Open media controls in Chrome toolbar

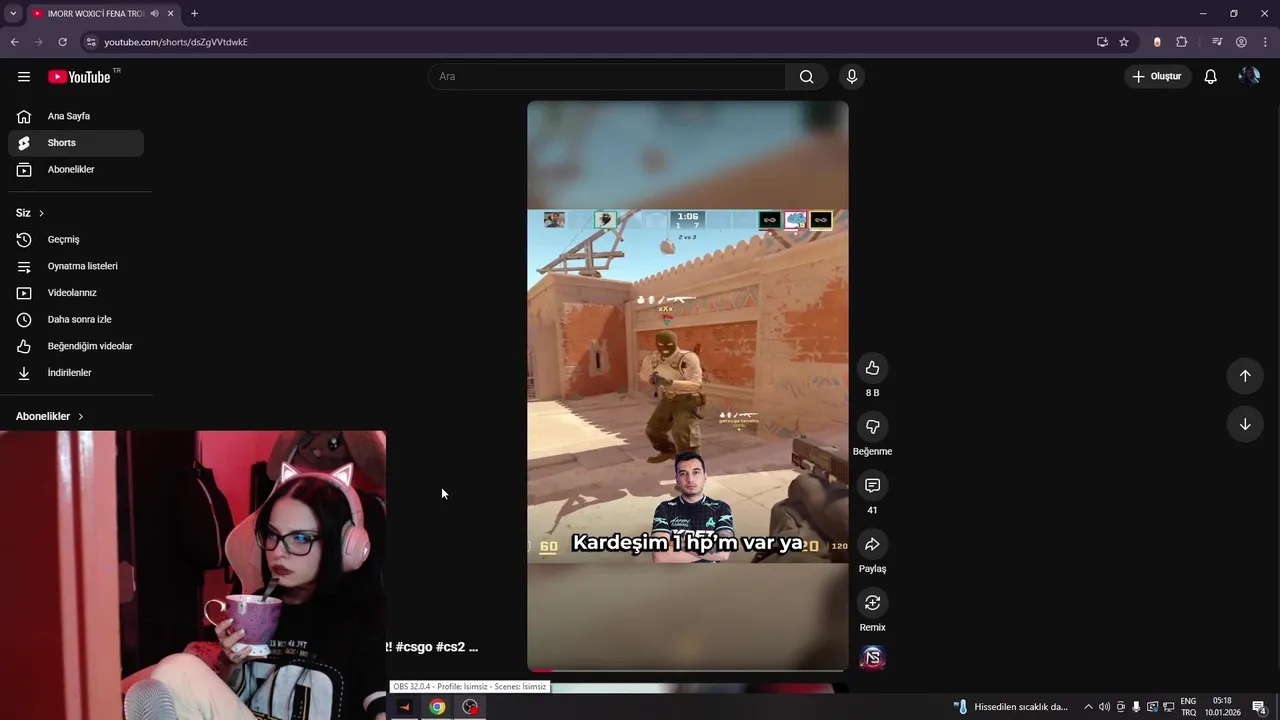click(x=1217, y=42)
